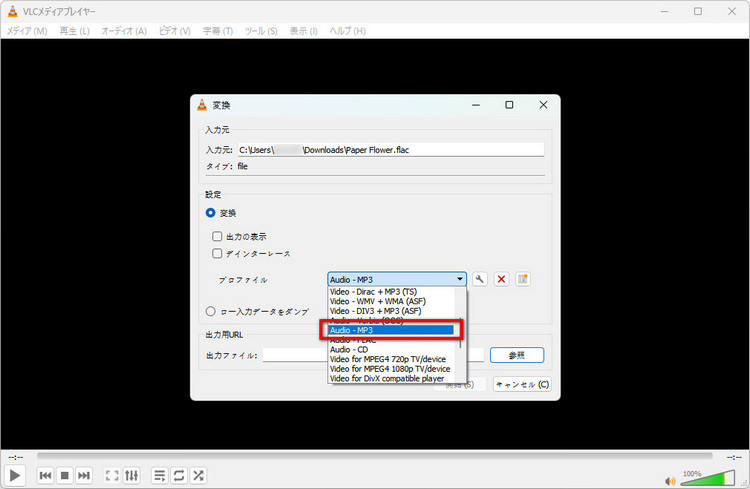The width and height of the screenshot is (750, 489).
Task: Maximize the VLC main window
Action: pyautogui.click(x=698, y=11)
